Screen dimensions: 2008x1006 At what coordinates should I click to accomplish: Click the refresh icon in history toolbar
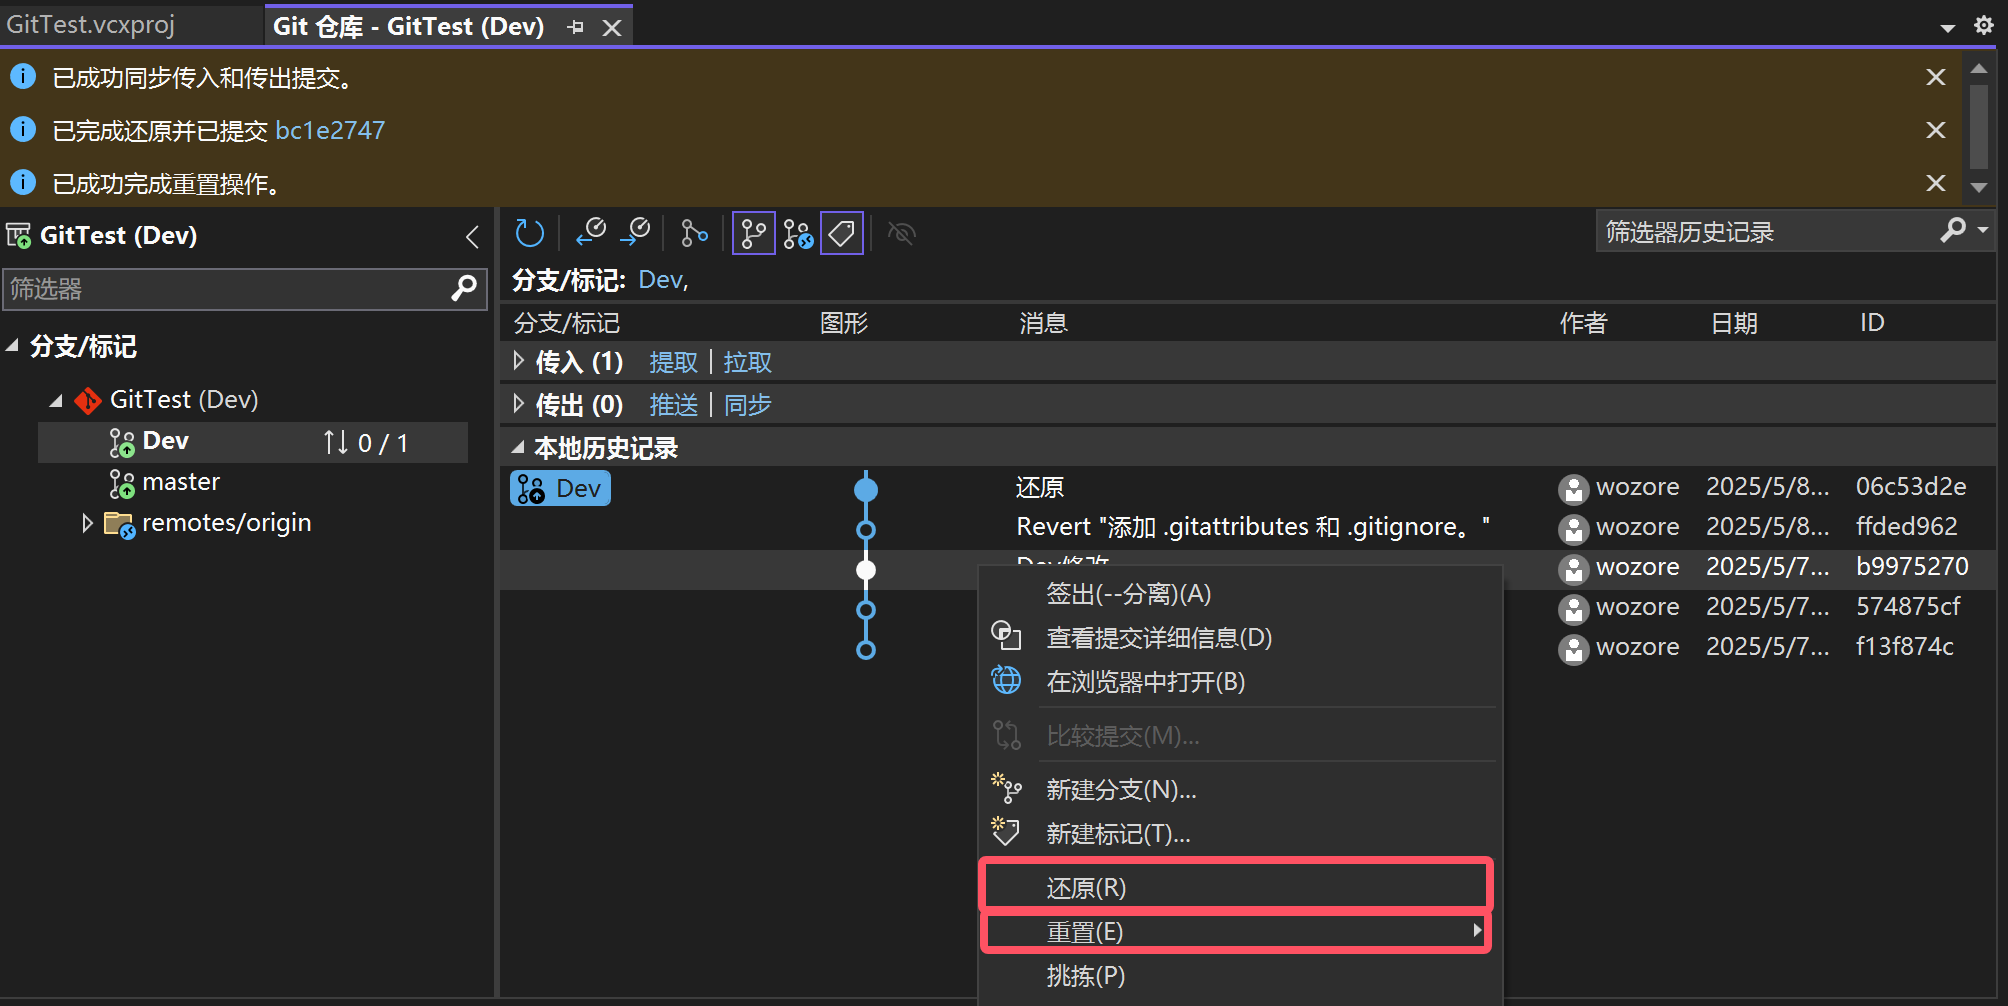[529, 234]
